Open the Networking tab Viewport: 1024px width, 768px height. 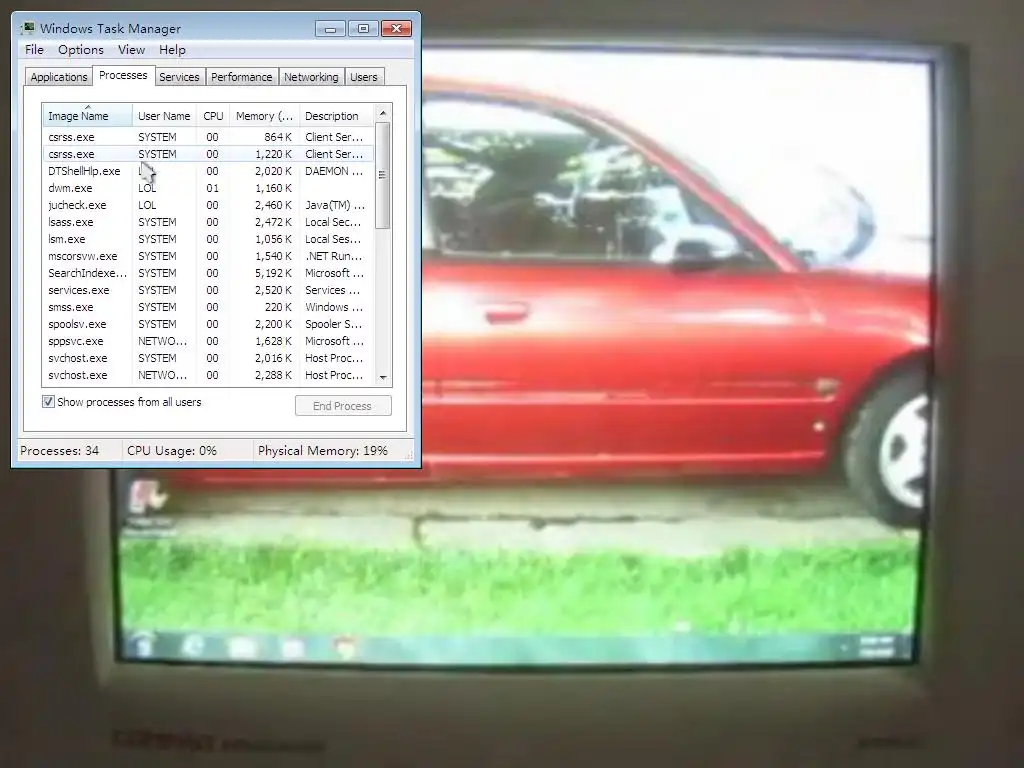click(311, 77)
